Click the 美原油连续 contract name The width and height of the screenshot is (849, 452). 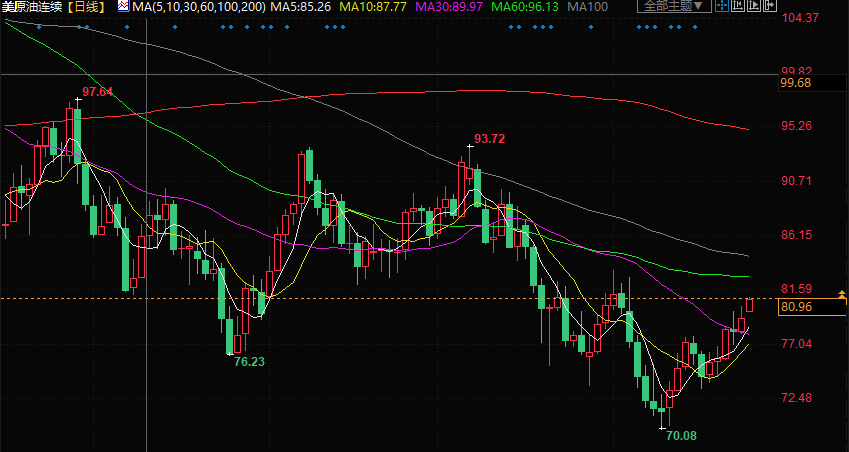(32, 6)
